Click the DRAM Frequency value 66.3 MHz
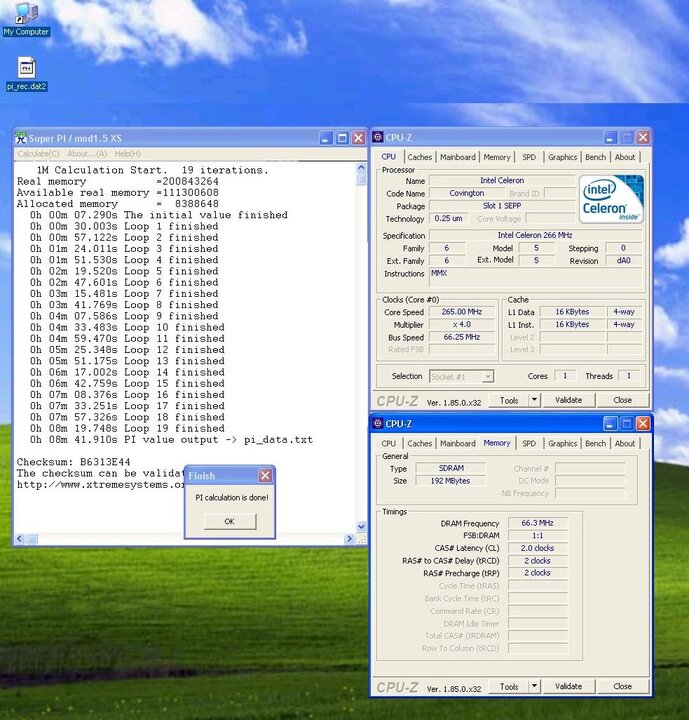Screen dimensions: 689x720 coord(538,523)
